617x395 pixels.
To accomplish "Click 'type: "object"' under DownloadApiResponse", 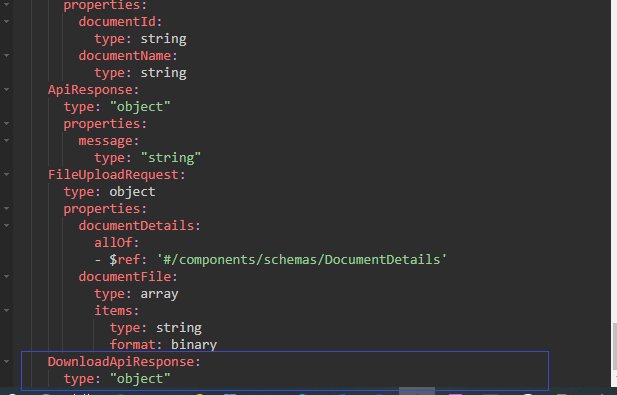I will point(117,378).
